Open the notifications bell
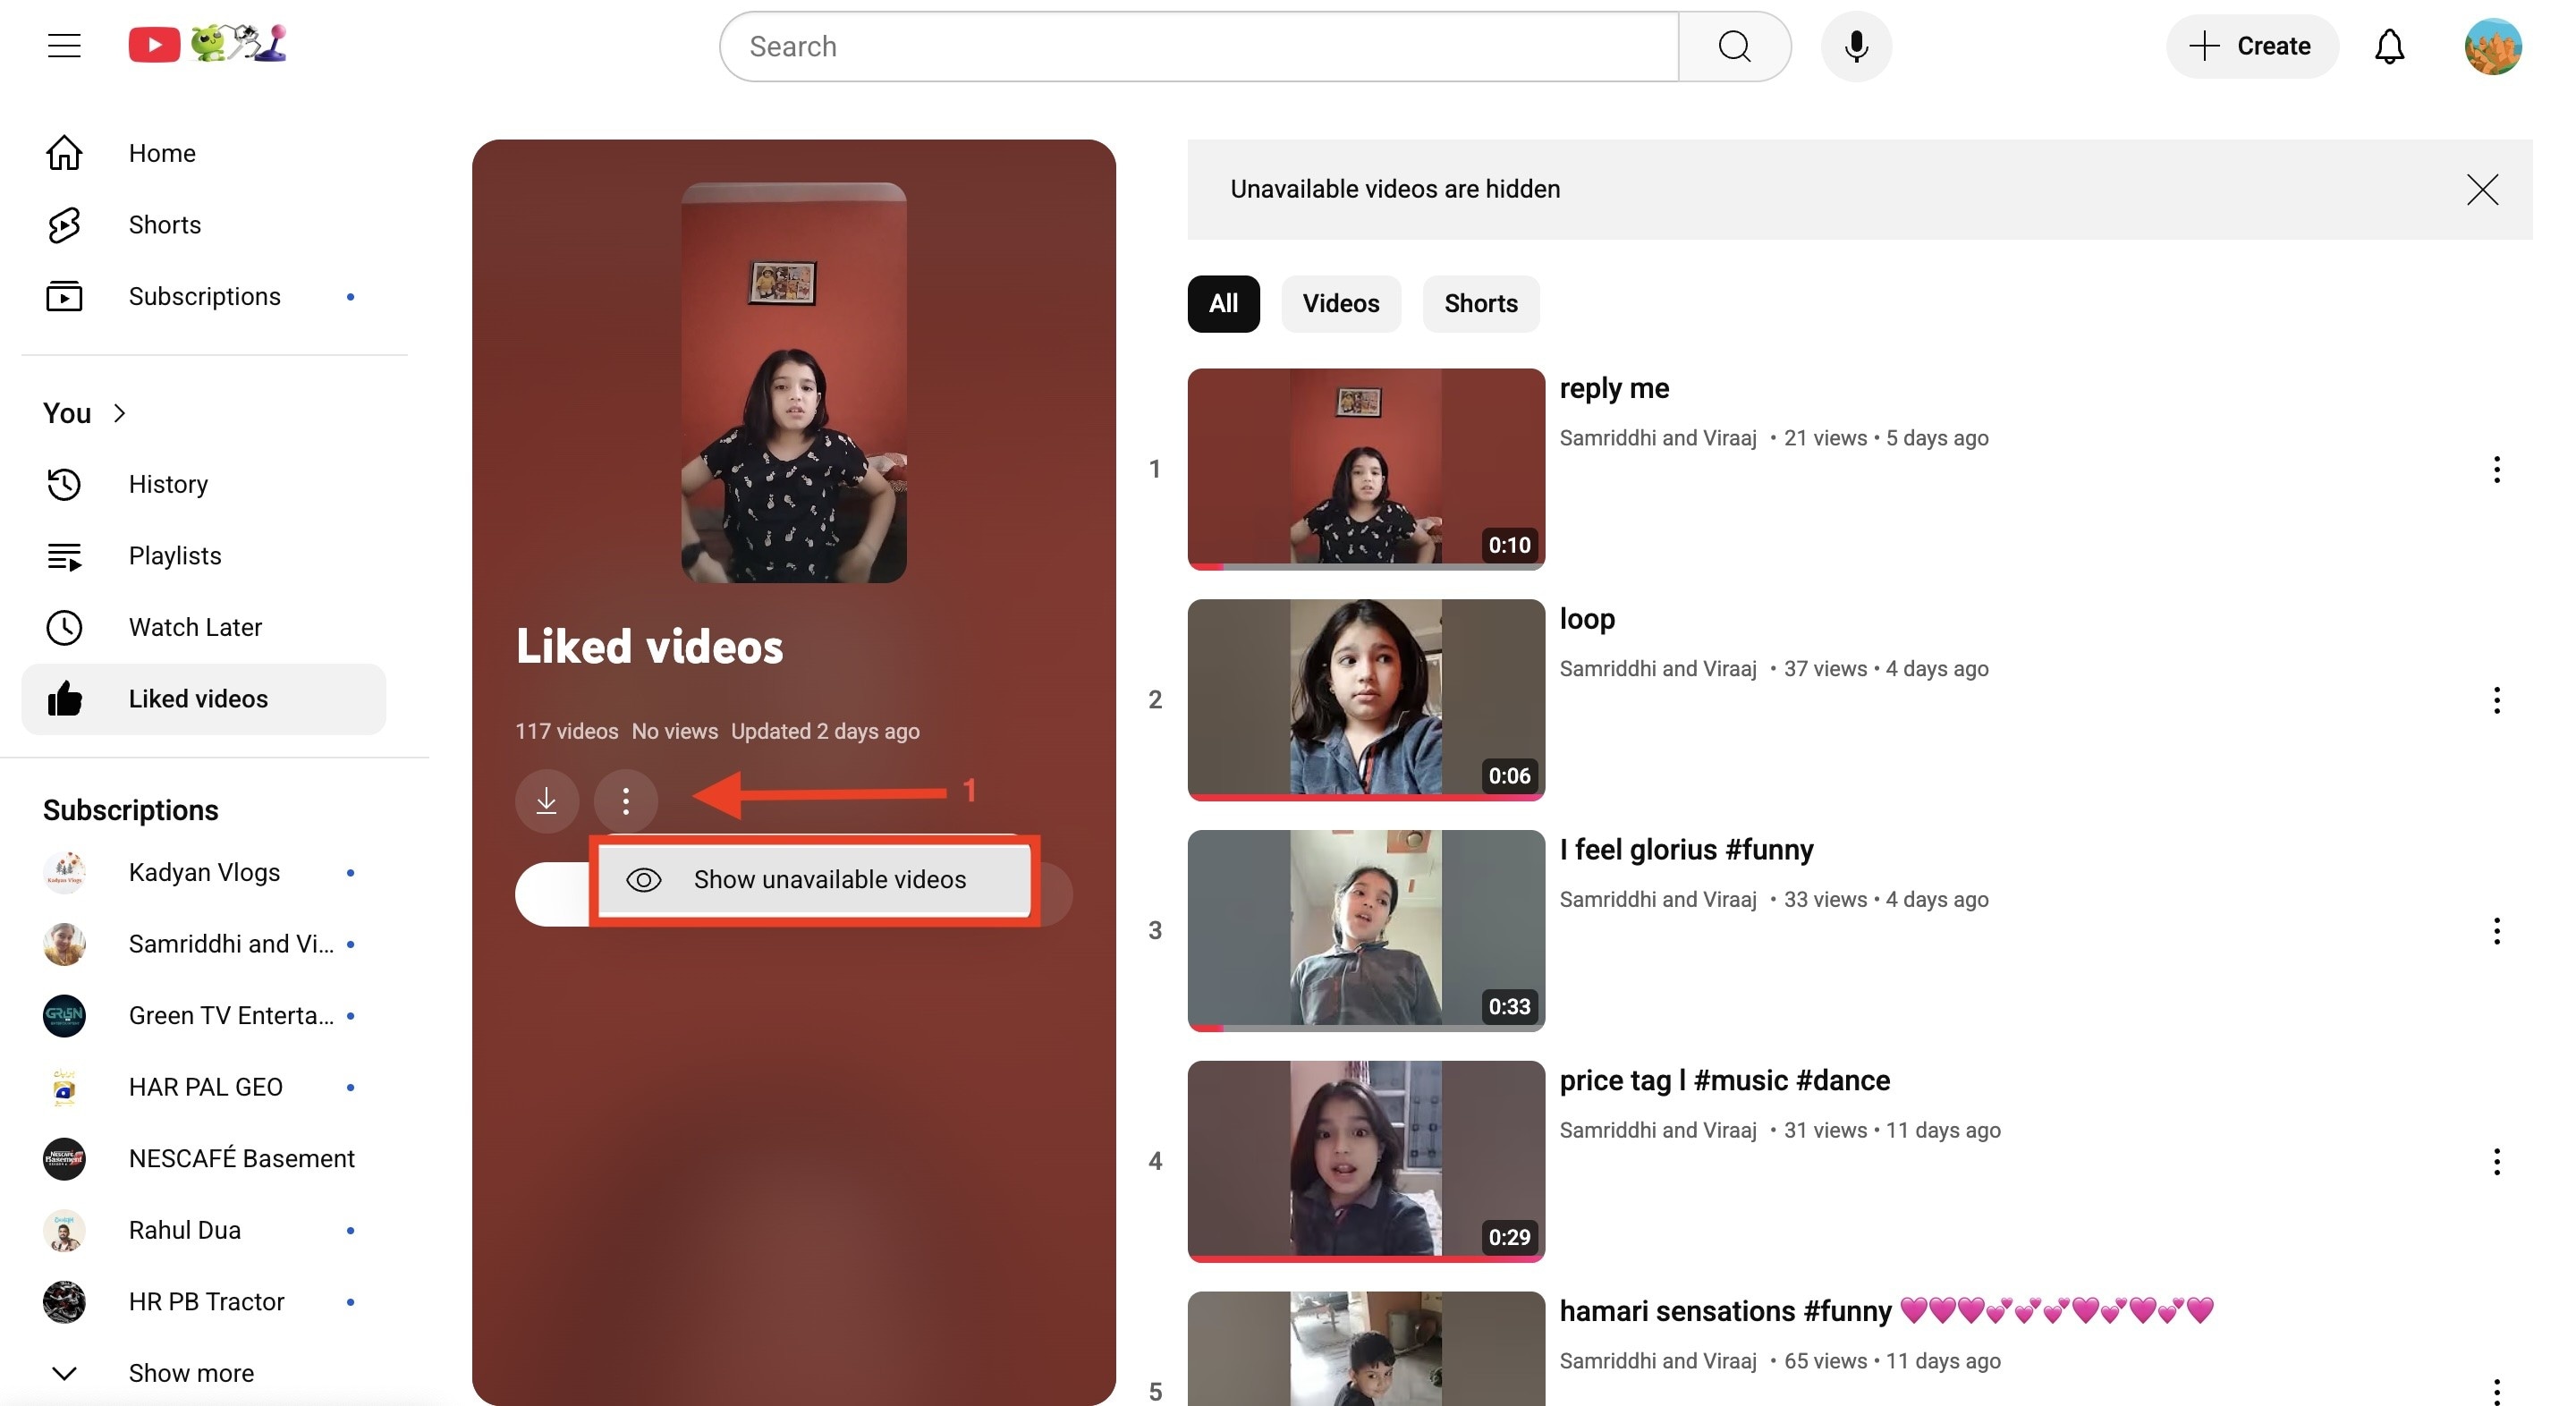The height and width of the screenshot is (1406, 2576). point(2389,46)
